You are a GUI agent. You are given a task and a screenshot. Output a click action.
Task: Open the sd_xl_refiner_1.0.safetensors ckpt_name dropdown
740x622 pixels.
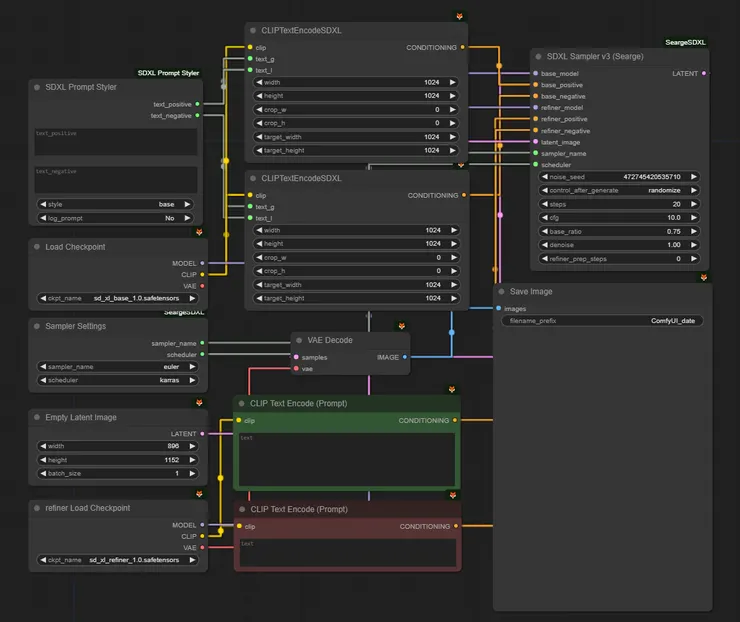click(x=117, y=560)
